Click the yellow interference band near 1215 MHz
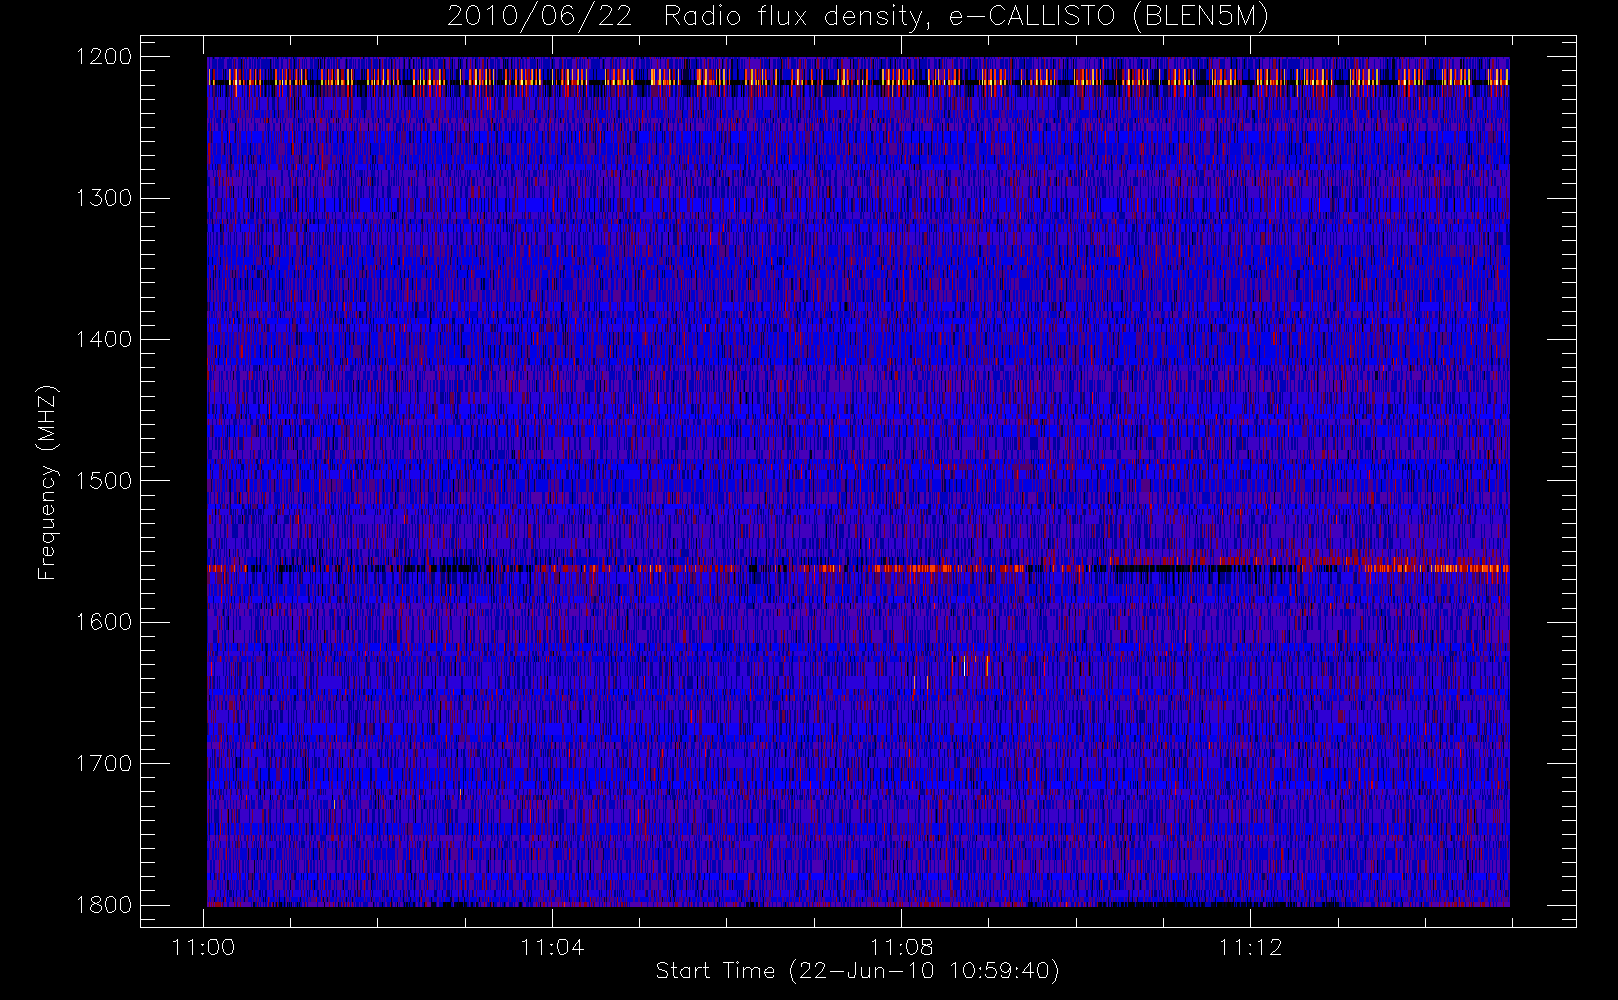1618x1000 pixels. coord(858,77)
